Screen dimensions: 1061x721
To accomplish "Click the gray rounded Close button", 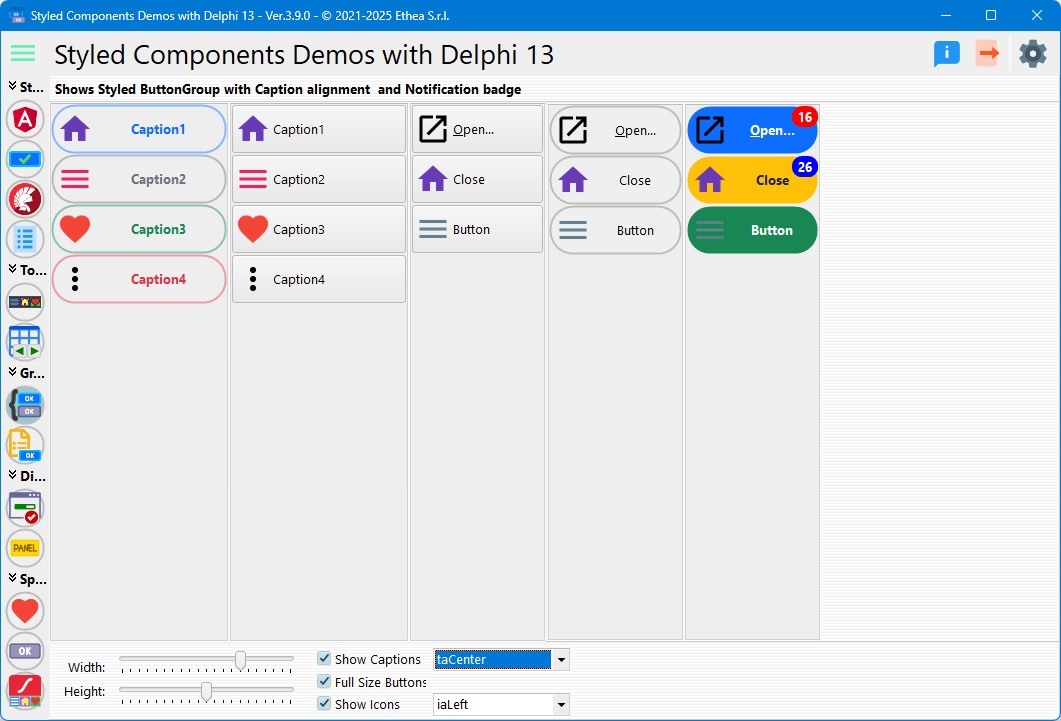I will [615, 181].
